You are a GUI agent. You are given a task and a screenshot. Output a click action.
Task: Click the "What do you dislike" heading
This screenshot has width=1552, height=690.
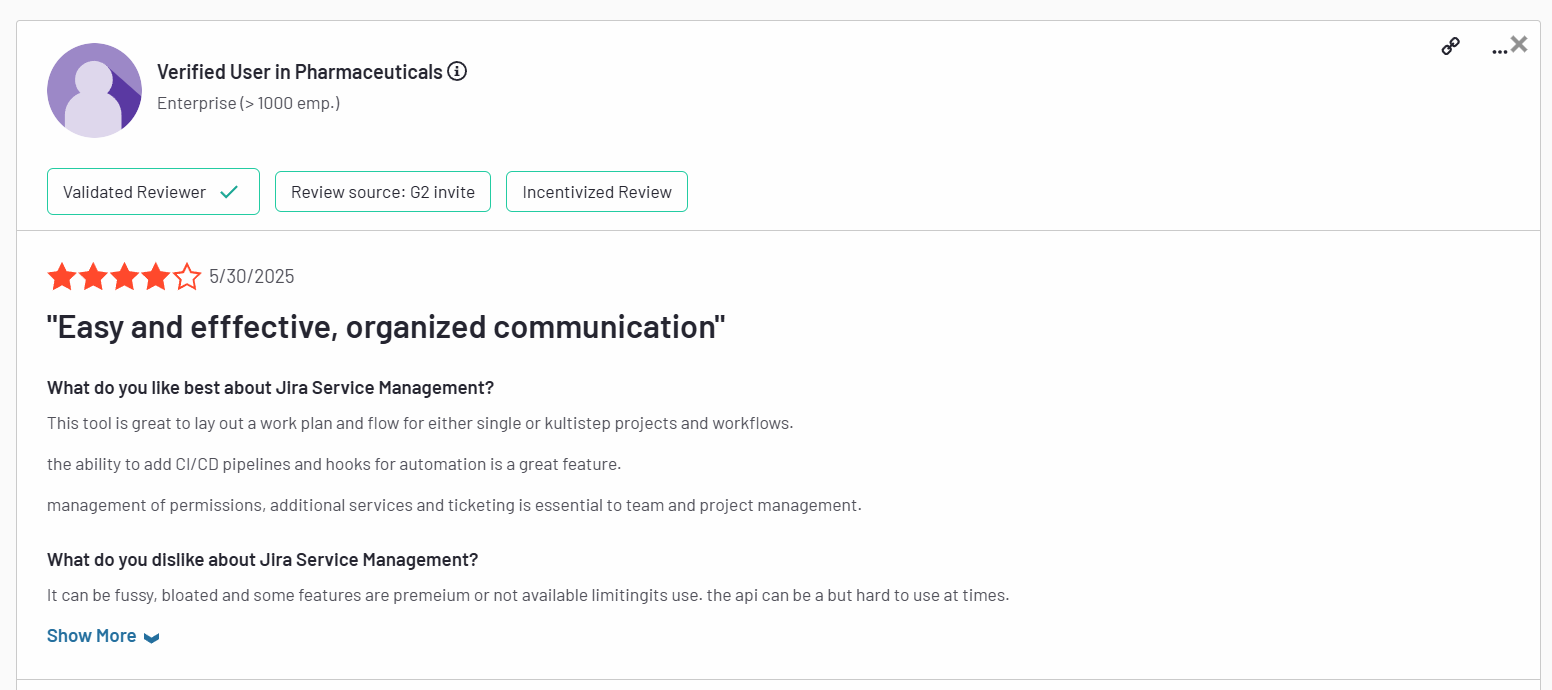(262, 560)
